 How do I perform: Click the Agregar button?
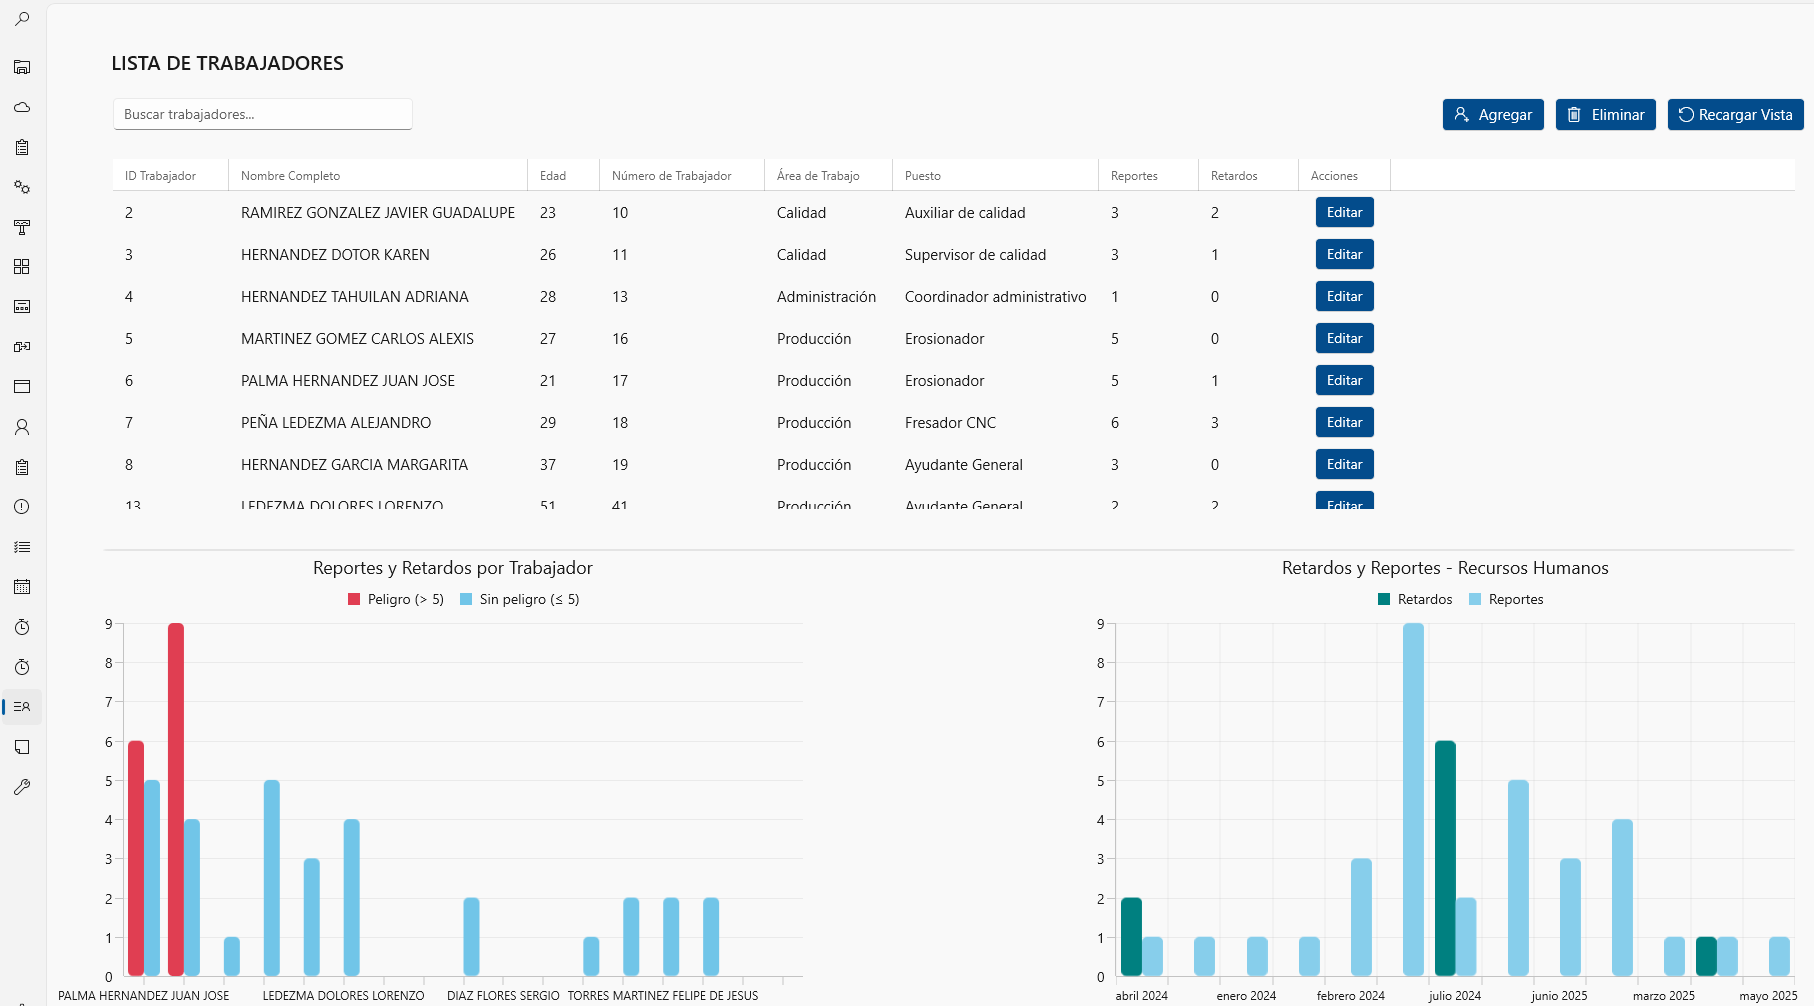[x=1493, y=115]
